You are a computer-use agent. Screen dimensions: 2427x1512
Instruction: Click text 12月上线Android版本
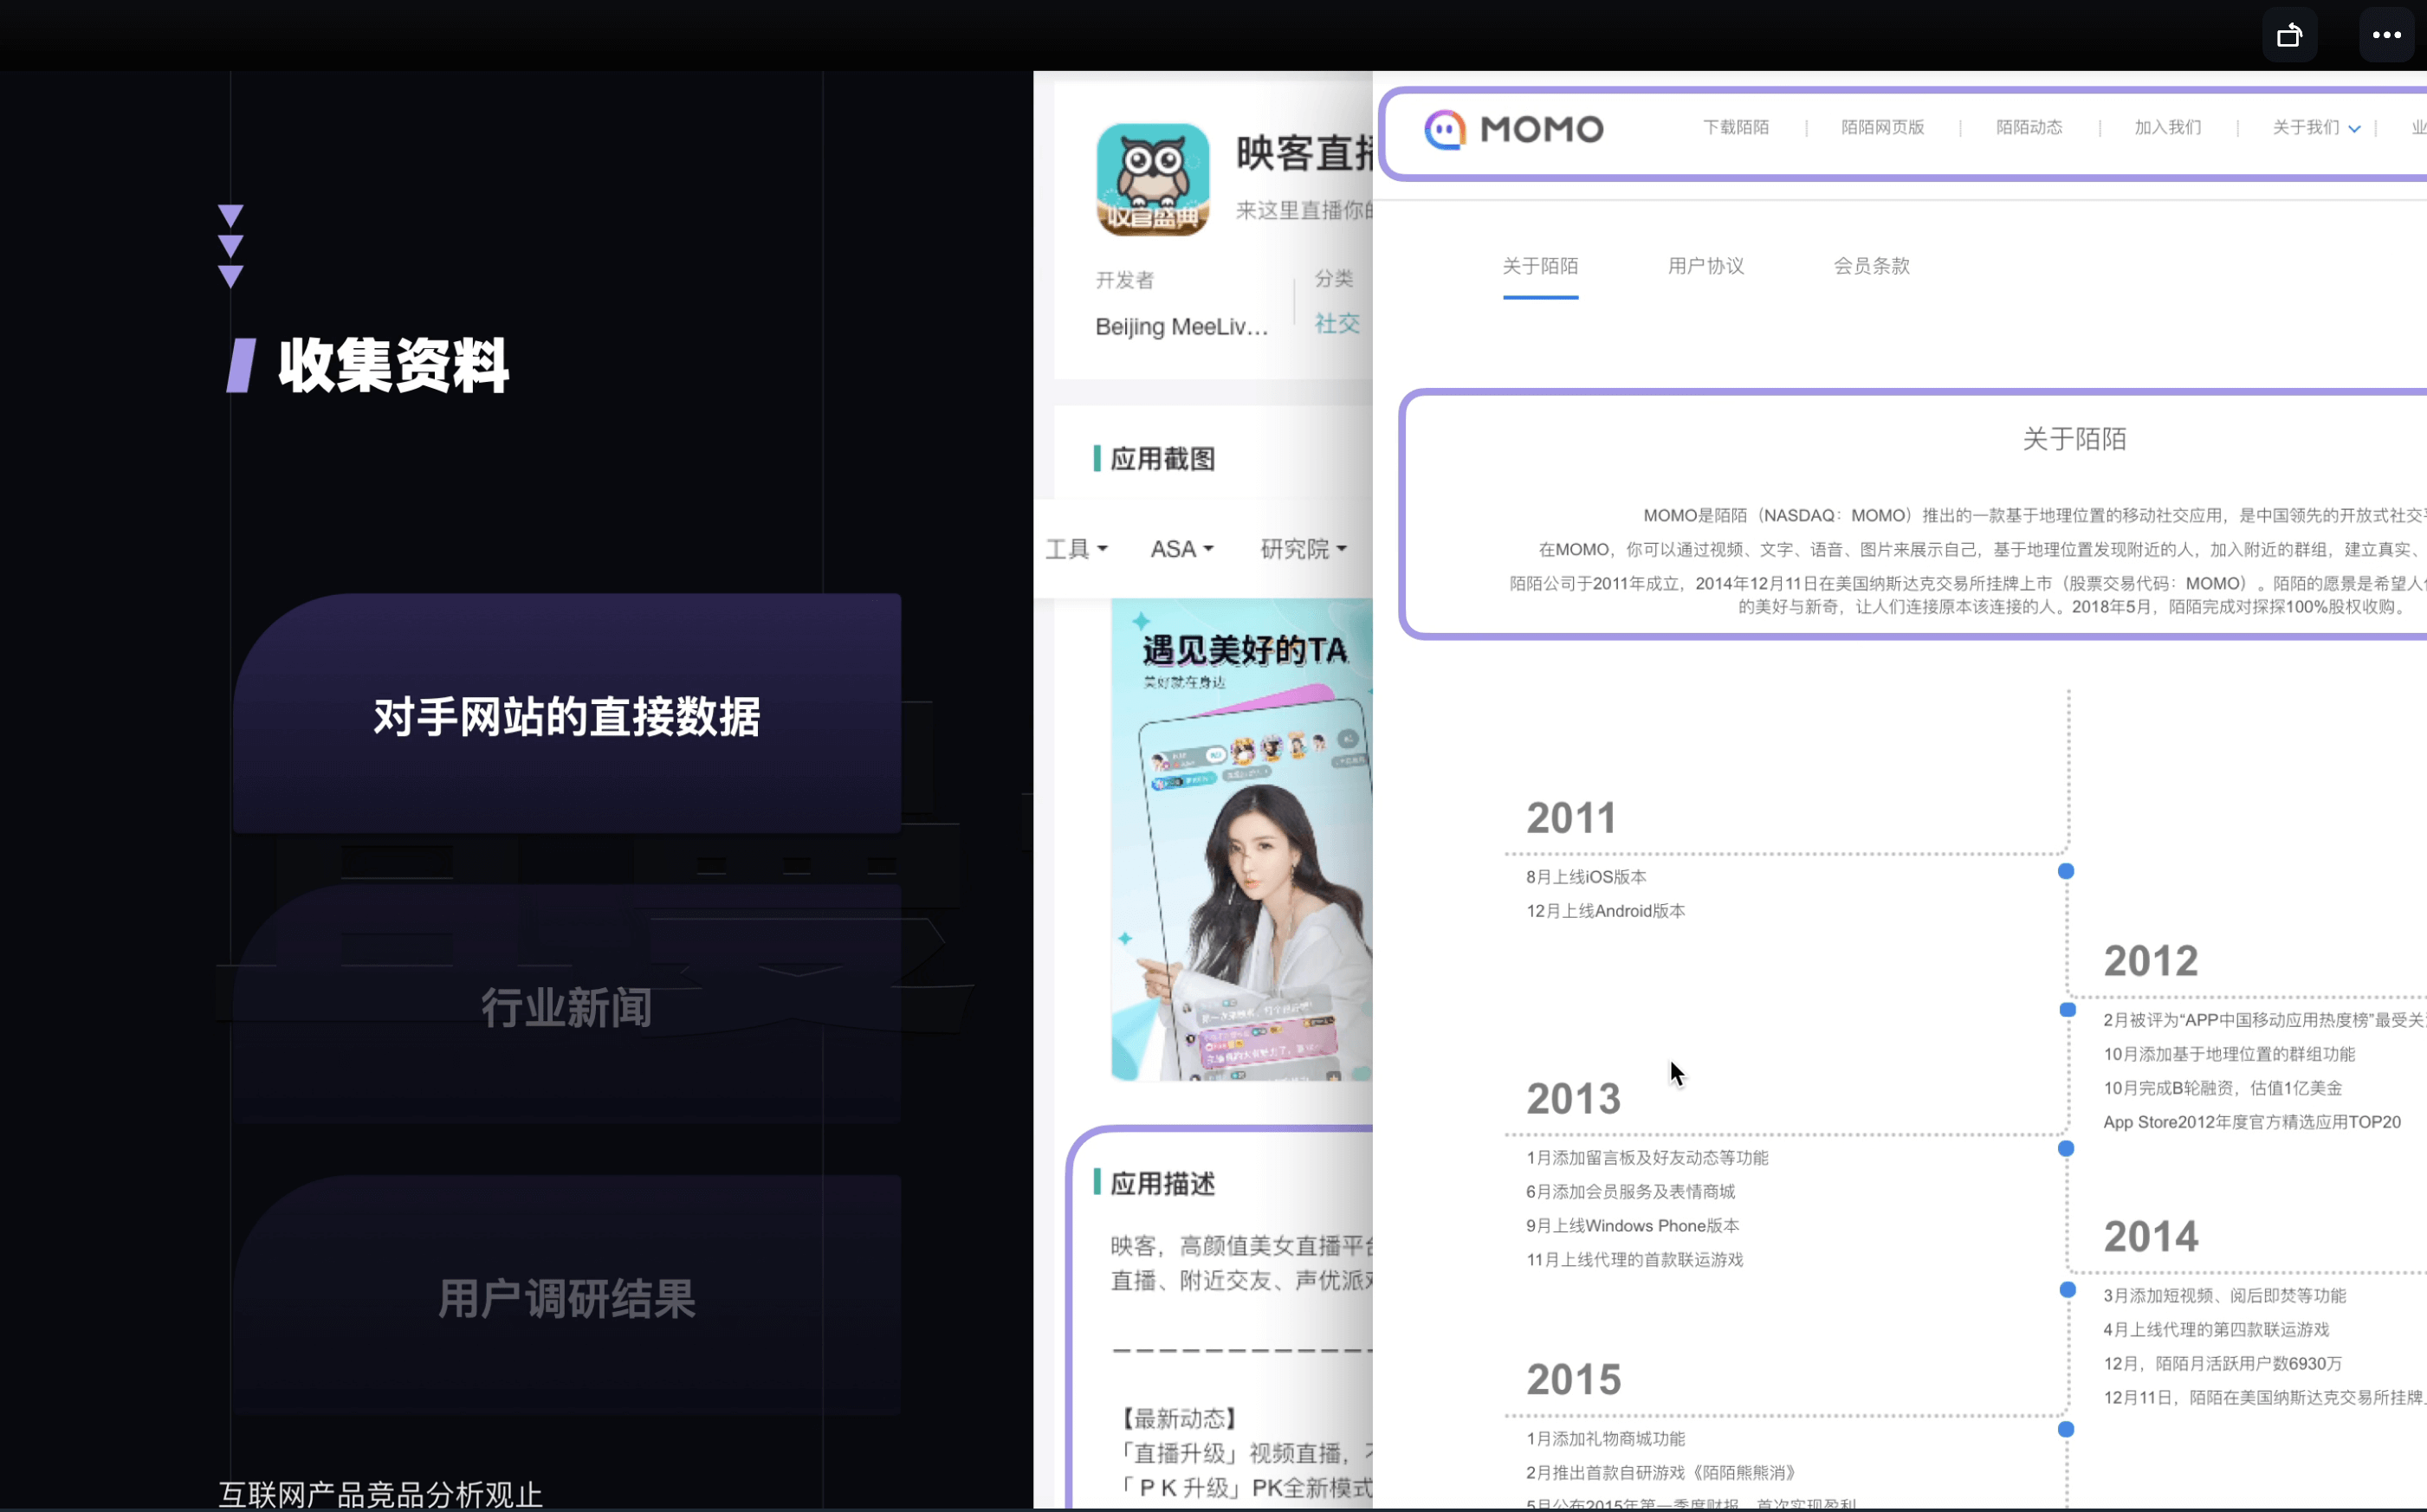pyautogui.click(x=1605, y=911)
